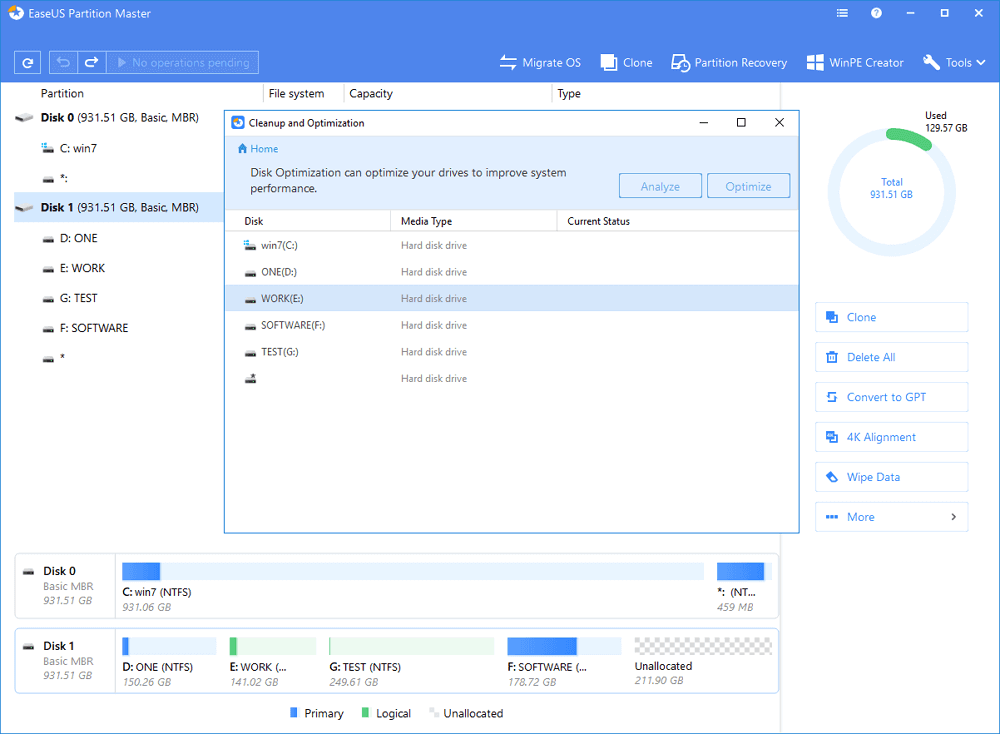Click Wipe Data action

point(892,477)
